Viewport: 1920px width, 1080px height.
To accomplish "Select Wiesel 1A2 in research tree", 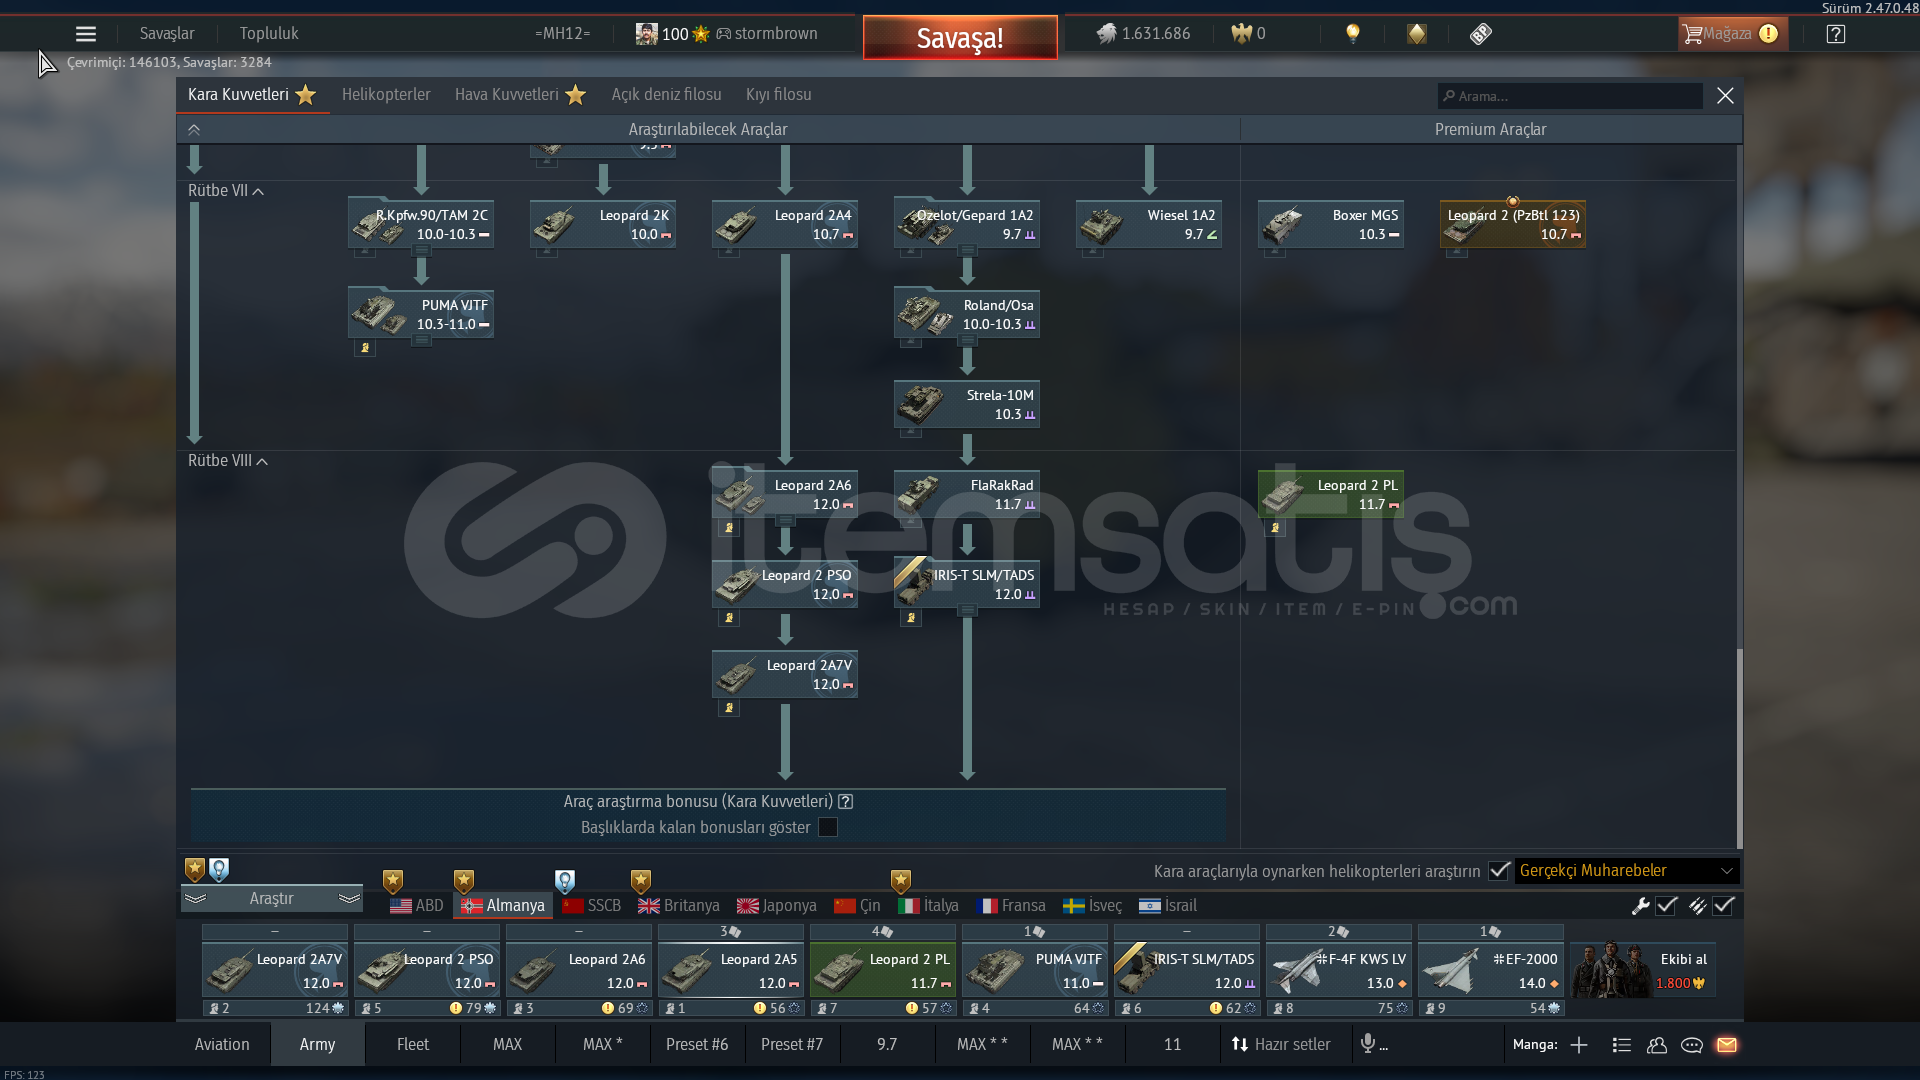I will pos(1149,224).
